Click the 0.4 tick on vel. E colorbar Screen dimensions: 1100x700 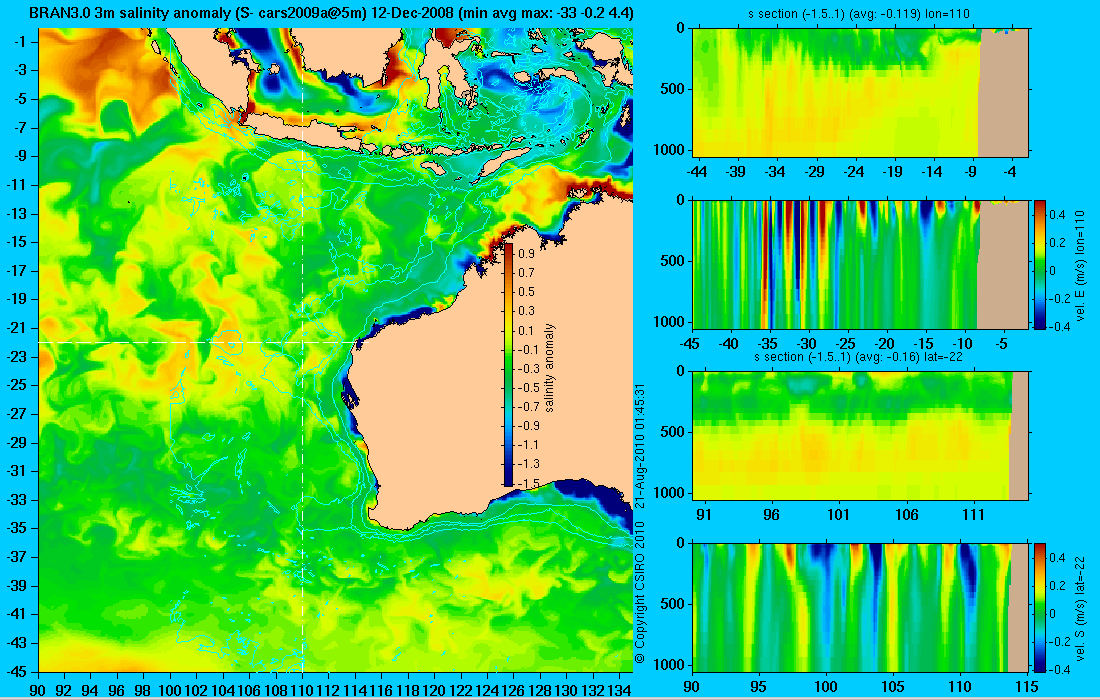1057,213
